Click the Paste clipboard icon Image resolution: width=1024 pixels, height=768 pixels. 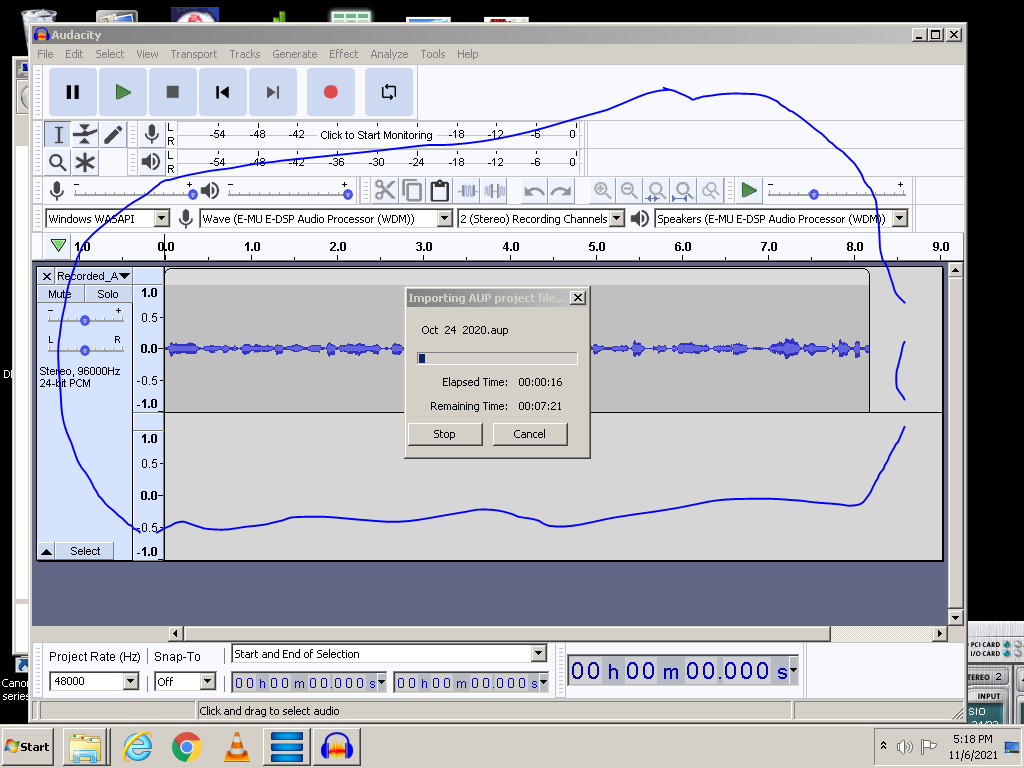point(440,191)
